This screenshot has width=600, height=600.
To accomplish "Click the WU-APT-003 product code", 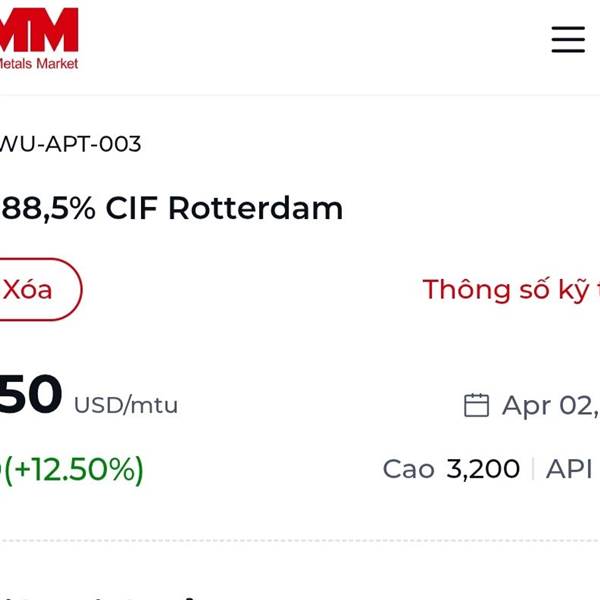I will click(70, 144).
